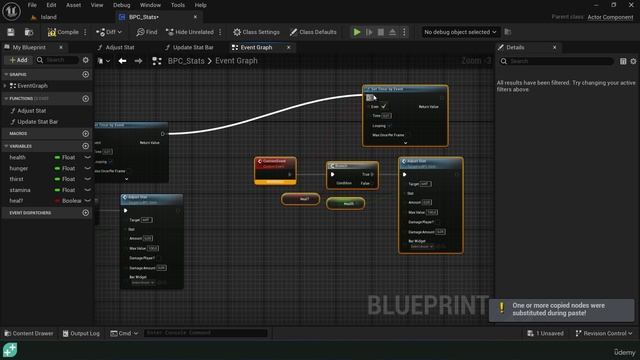640x360 pixels.
Task: Click the Add button in My Blueprint
Action: tap(18, 60)
